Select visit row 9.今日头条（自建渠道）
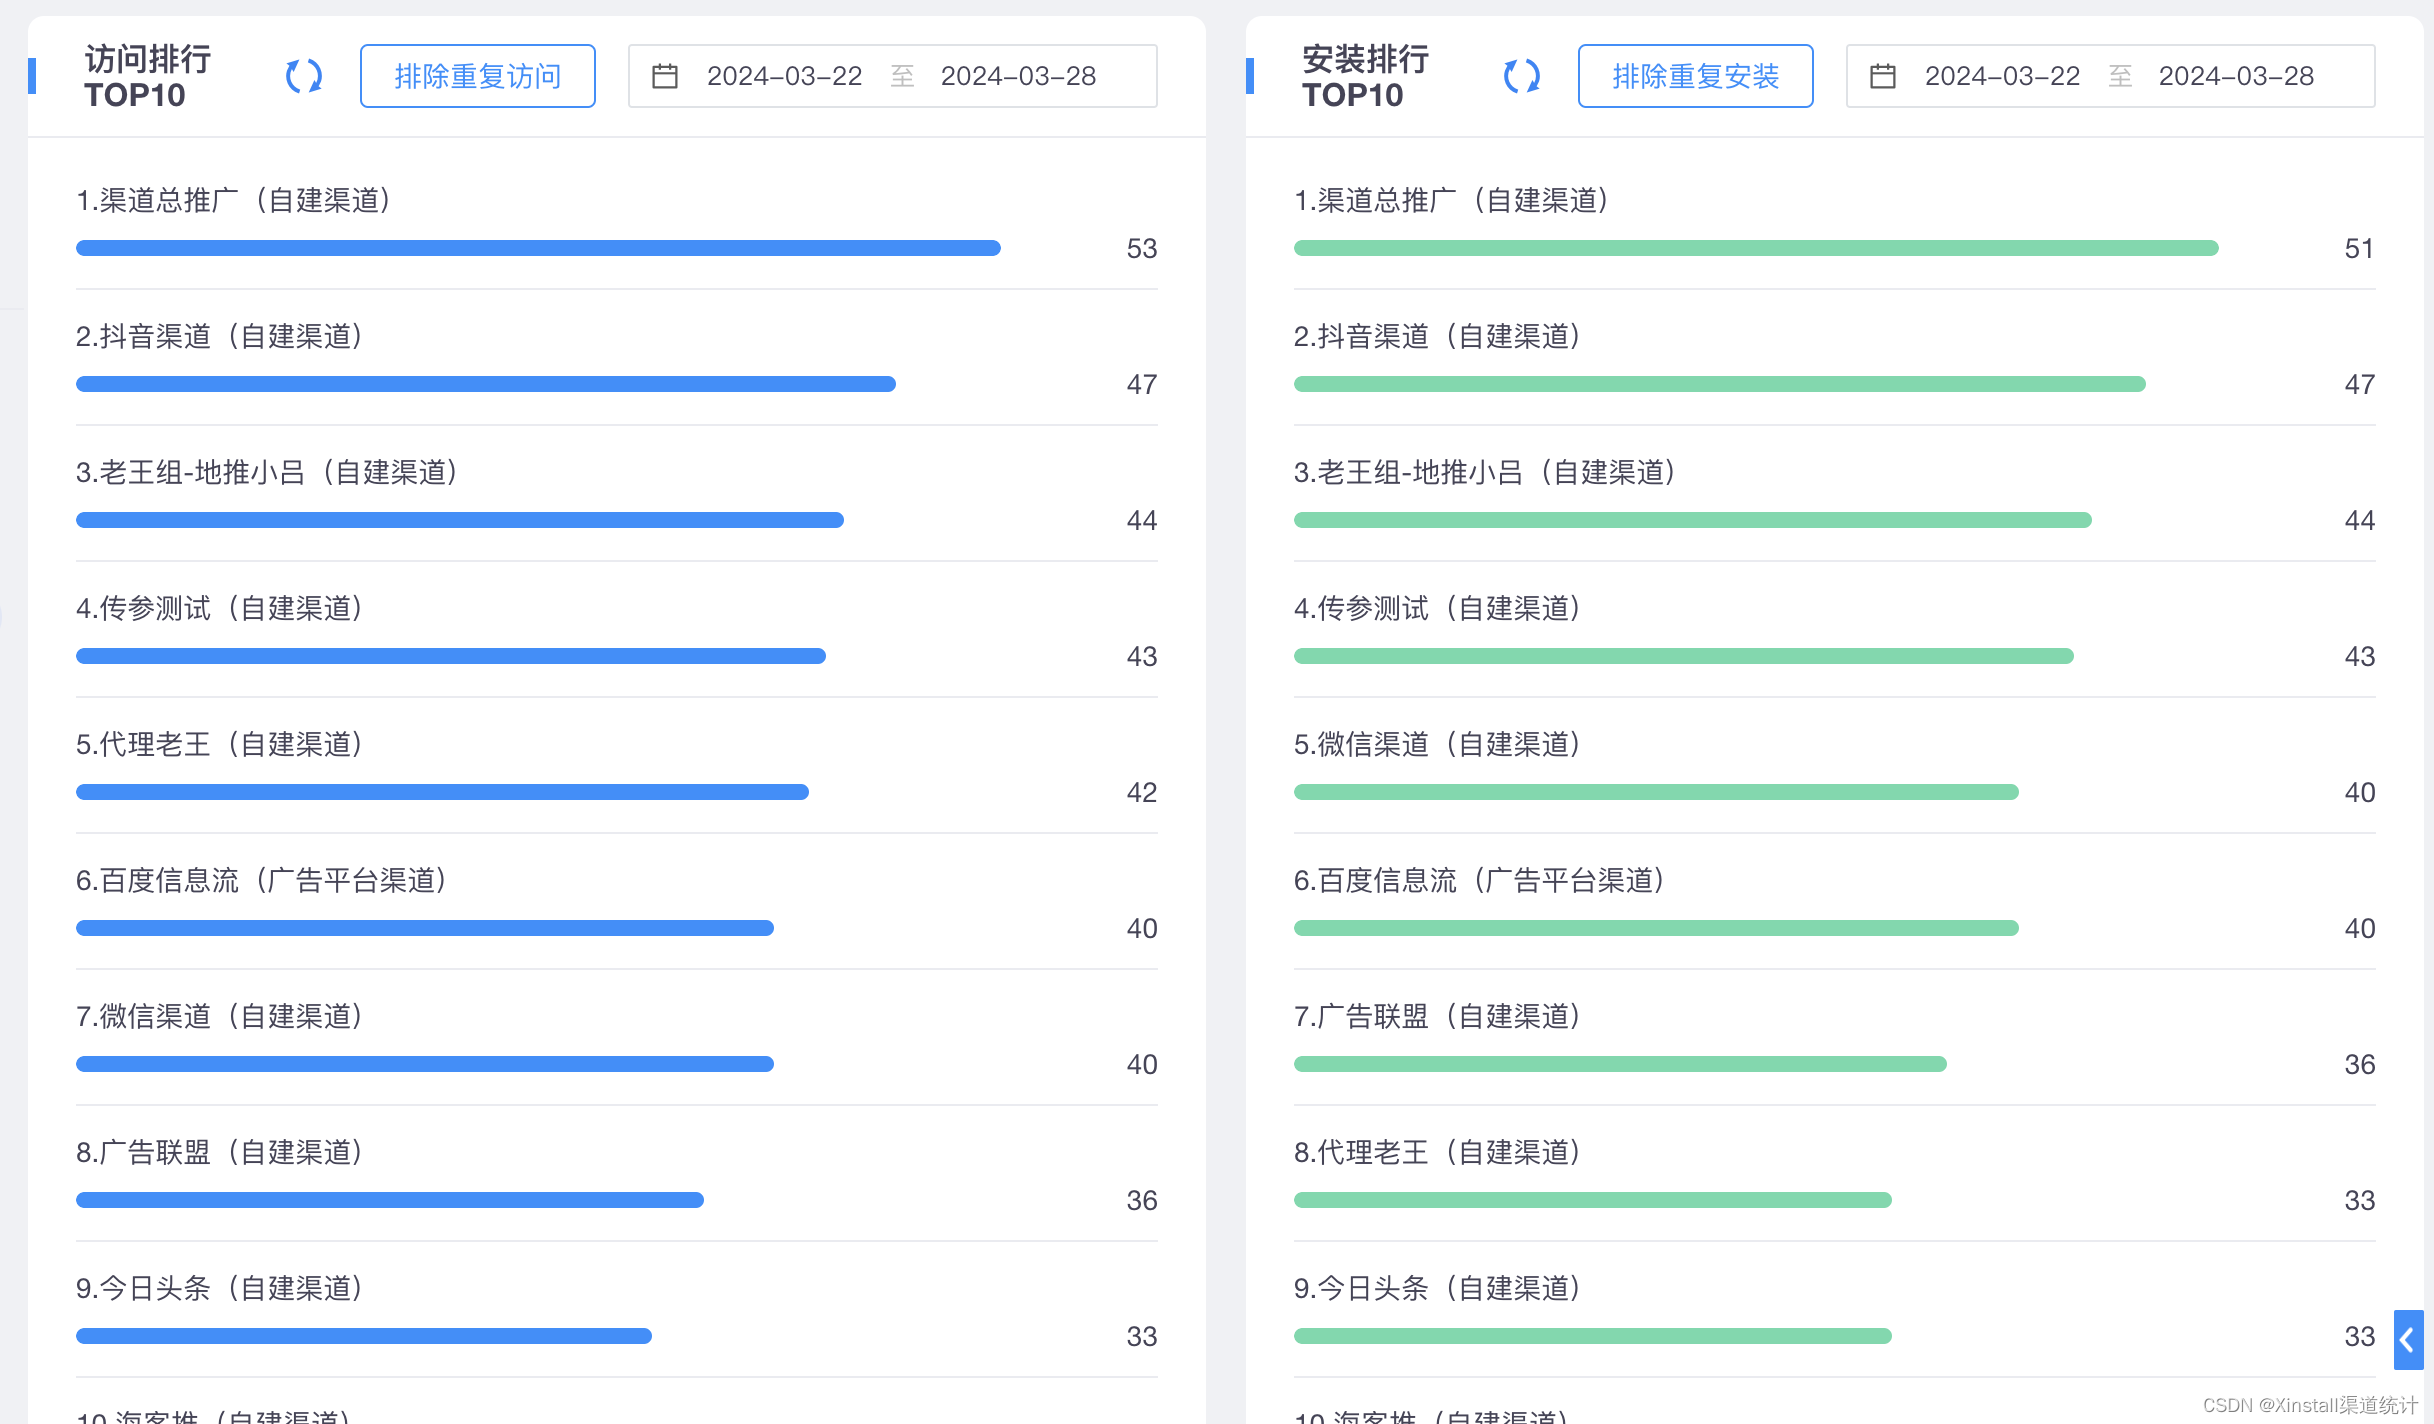Image resolution: width=2434 pixels, height=1424 pixels. coord(617,1310)
